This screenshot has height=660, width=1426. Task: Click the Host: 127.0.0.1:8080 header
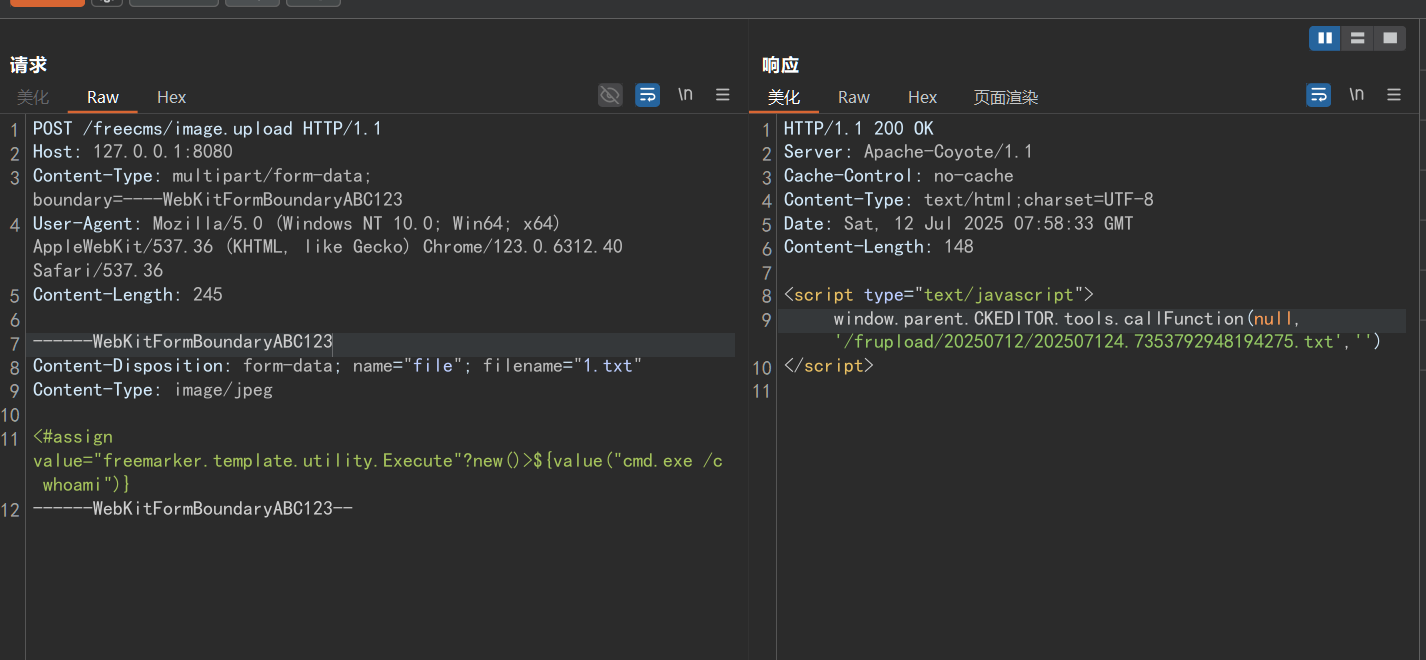(x=133, y=152)
